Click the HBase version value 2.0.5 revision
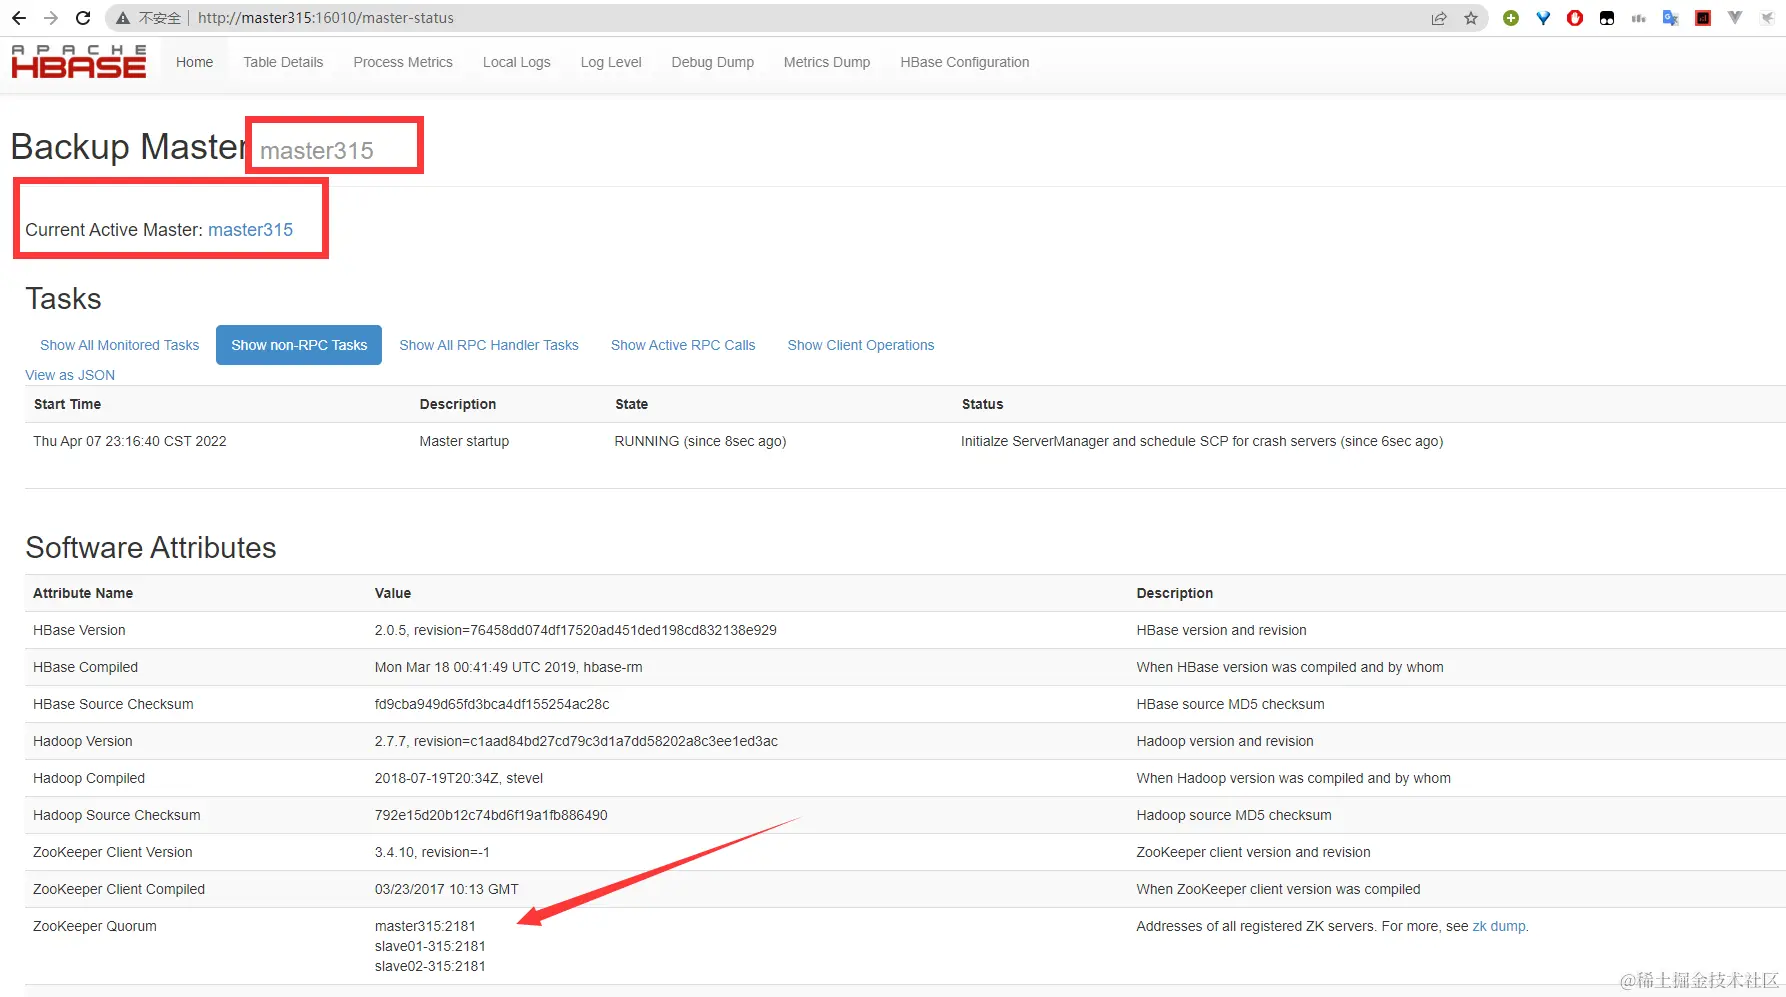 click(576, 630)
